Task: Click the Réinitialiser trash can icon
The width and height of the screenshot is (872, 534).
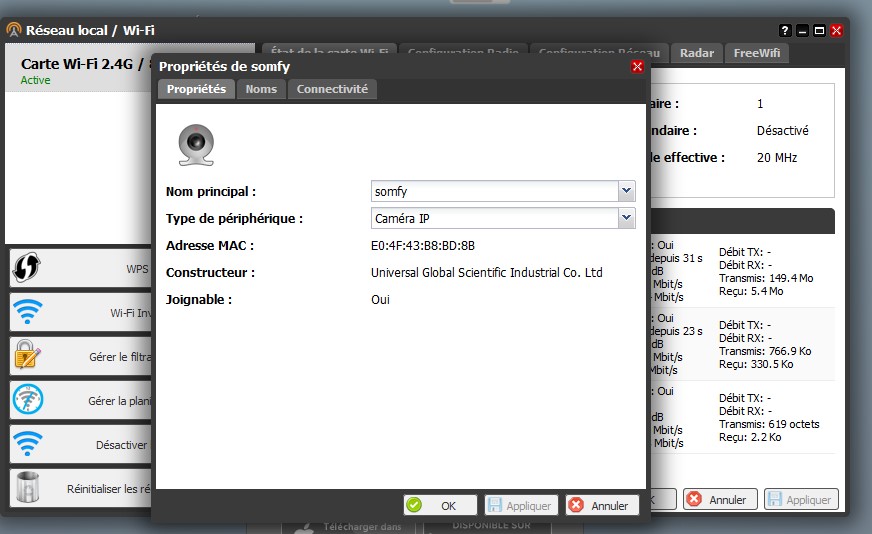Action: 27,488
